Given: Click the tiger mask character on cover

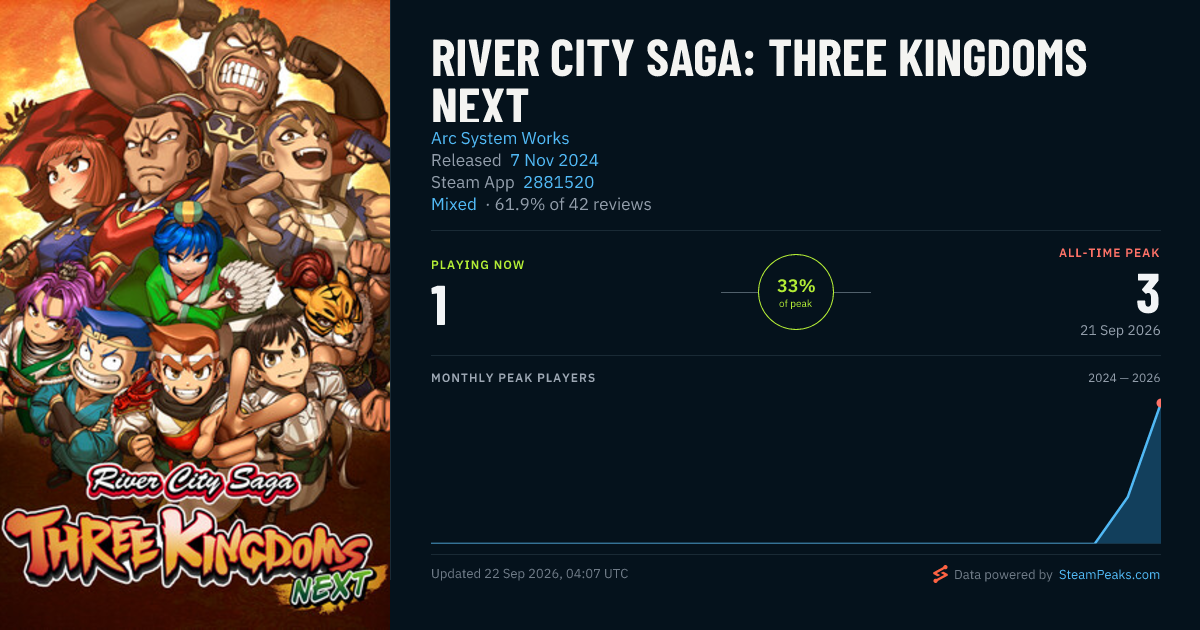Looking at the screenshot, I should 331,307.
